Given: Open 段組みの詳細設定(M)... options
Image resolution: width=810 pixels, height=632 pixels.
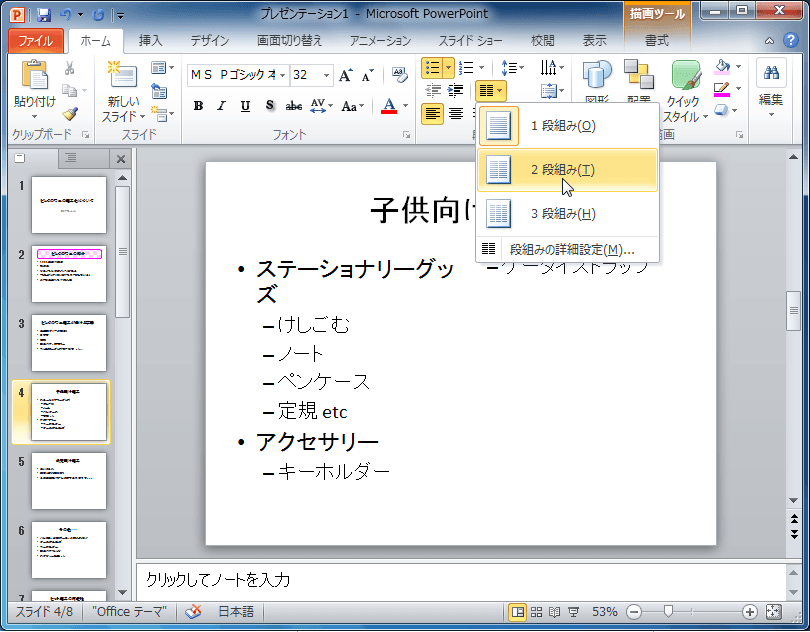Looking at the screenshot, I should (567, 250).
